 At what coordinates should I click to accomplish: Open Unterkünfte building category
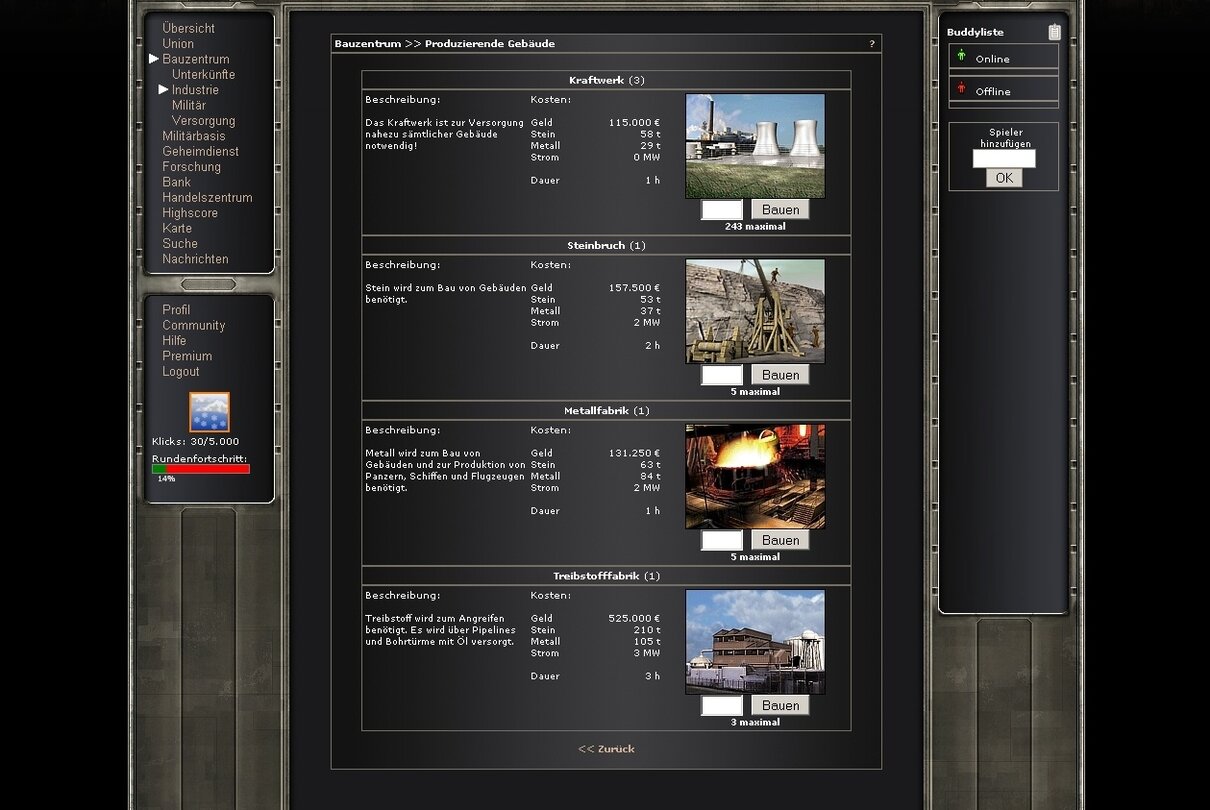click(203, 75)
